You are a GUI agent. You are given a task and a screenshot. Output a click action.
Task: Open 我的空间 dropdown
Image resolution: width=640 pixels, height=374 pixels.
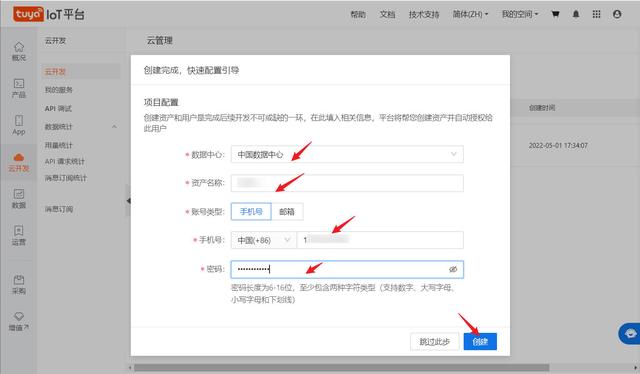pos(520,14)
